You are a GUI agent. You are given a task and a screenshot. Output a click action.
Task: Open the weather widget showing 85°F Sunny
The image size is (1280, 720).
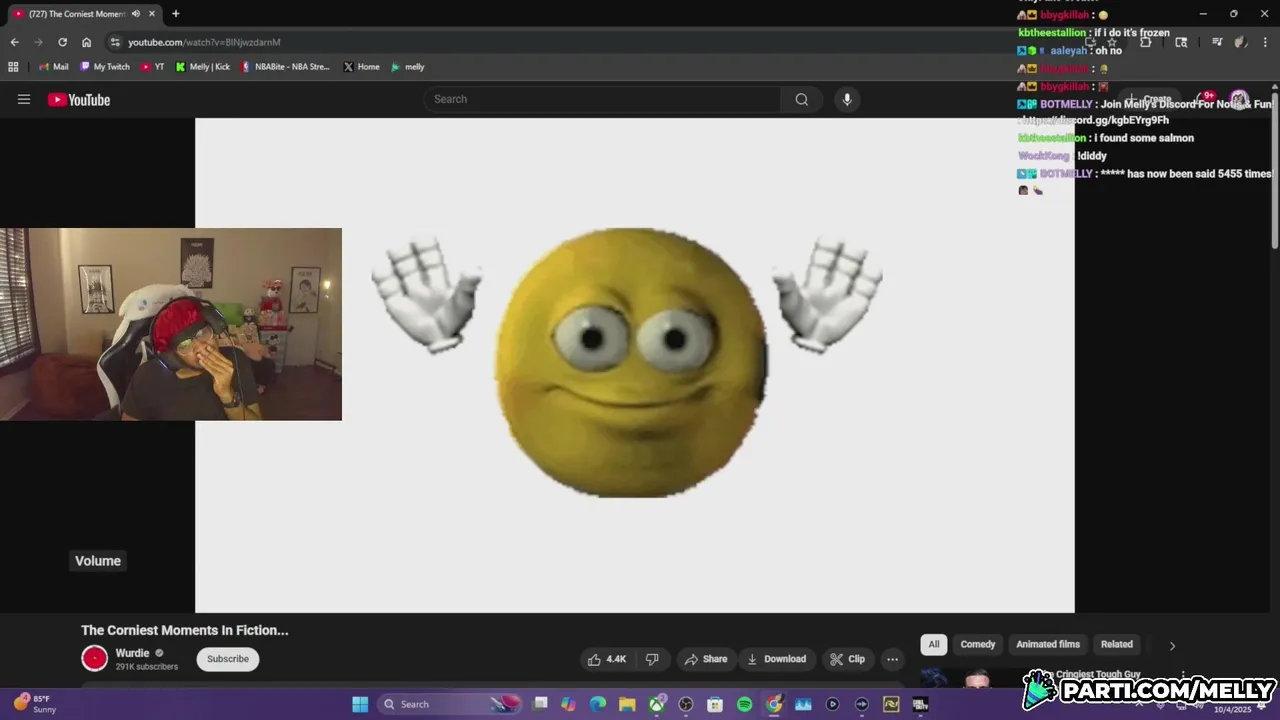35,704
